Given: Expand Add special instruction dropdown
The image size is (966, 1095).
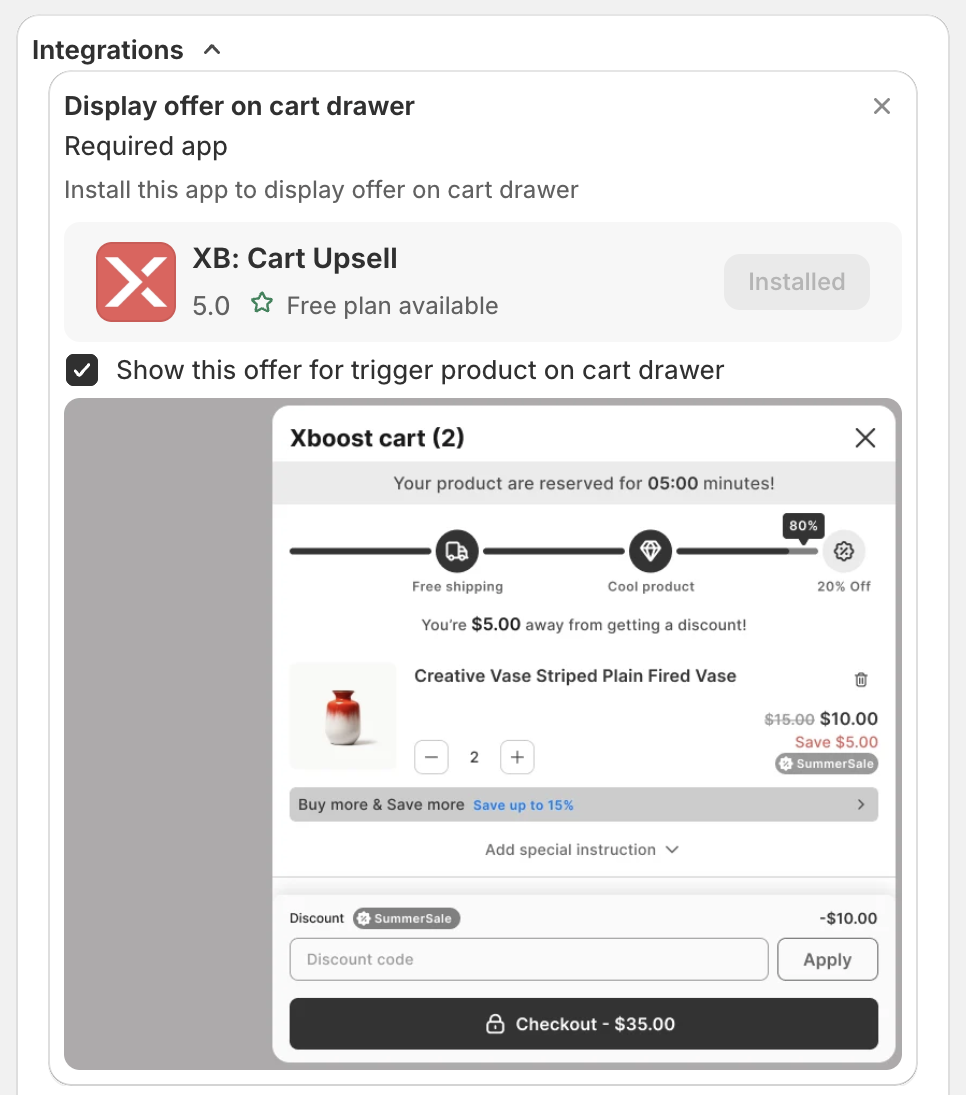Looking at the screenshot, I should (582, 850).
